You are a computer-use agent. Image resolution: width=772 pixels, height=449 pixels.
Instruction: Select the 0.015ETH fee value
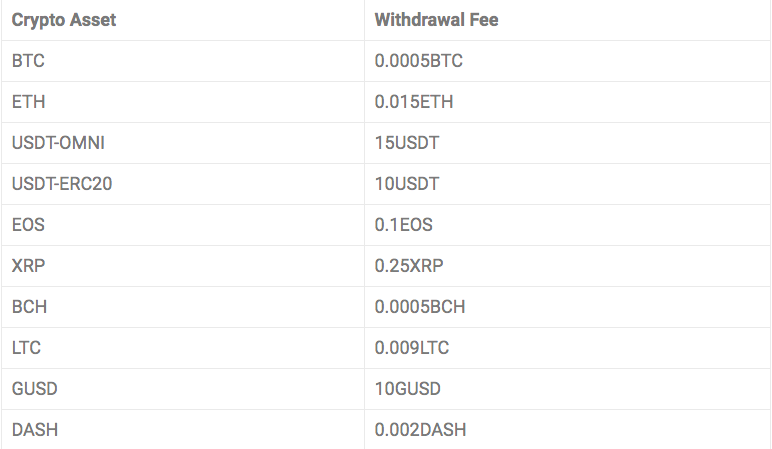[414, 101]
